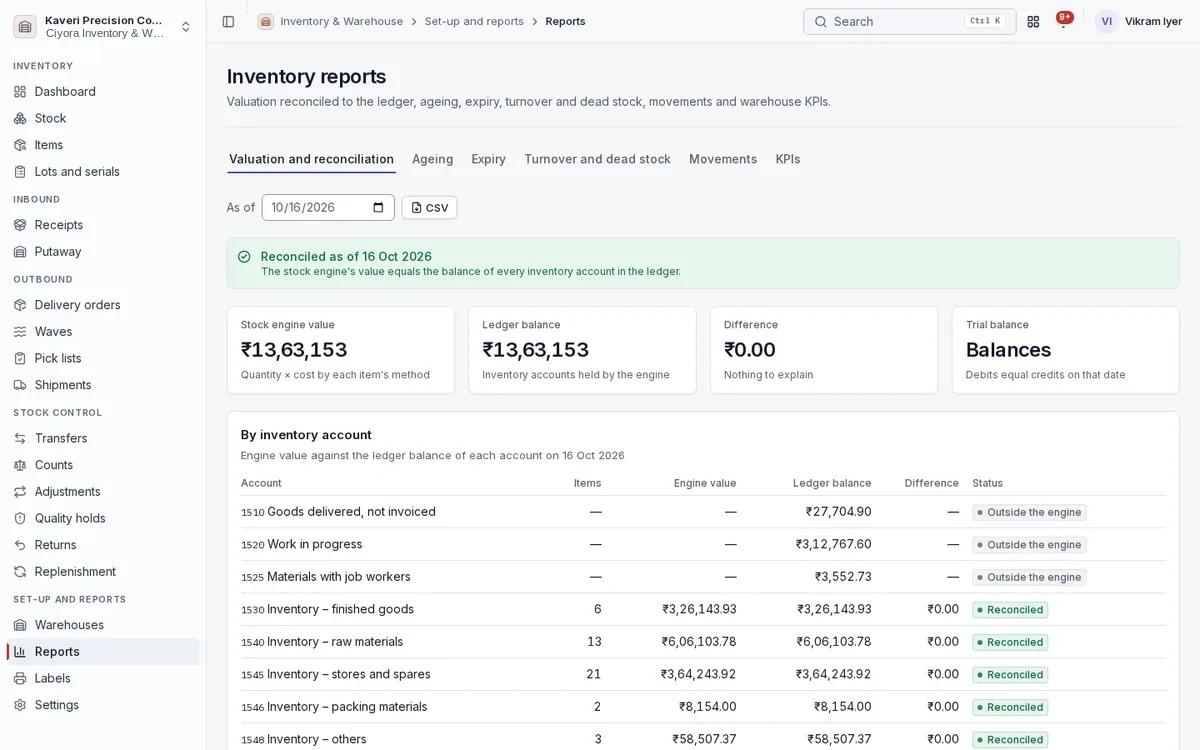Switch to Valuation and reconciliation tab

(x=311, y=159)
